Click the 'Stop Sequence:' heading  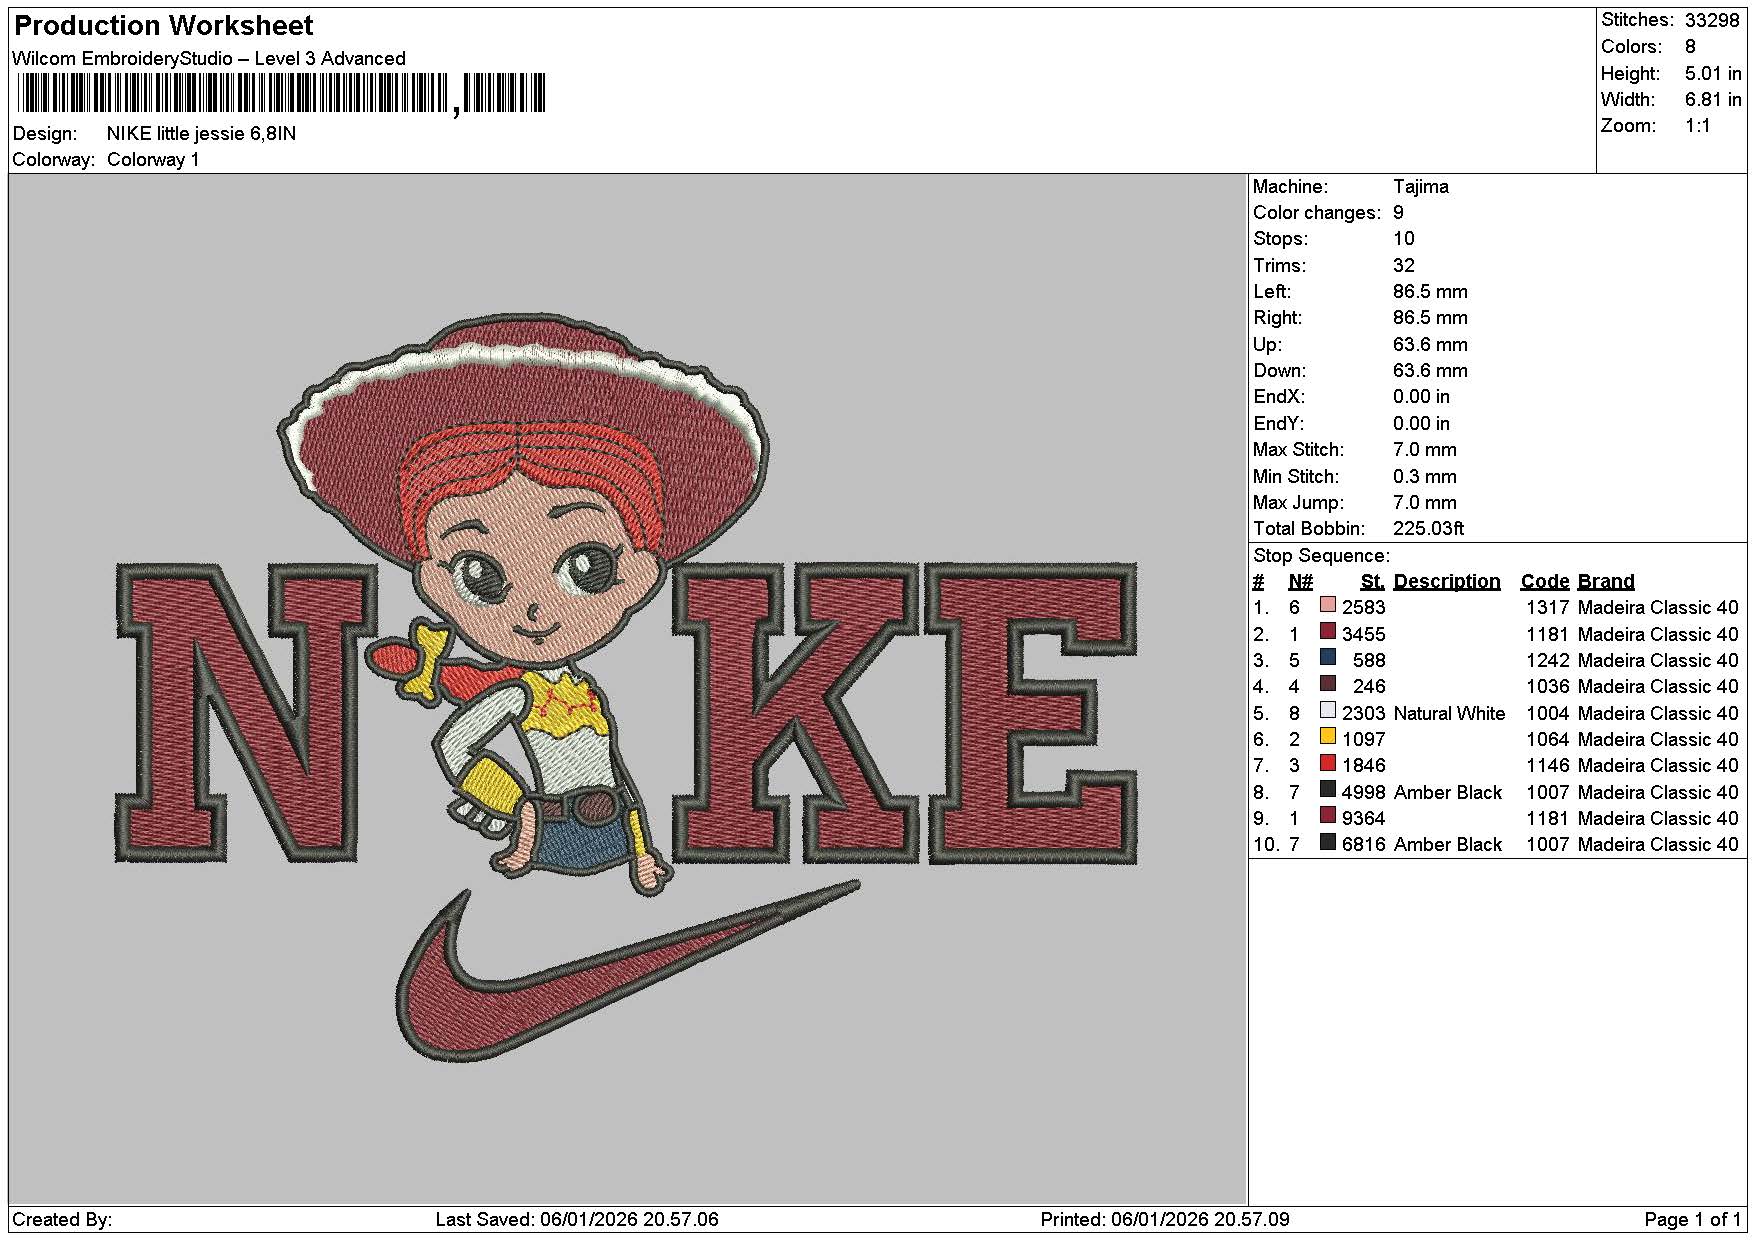coord(1321,555)
